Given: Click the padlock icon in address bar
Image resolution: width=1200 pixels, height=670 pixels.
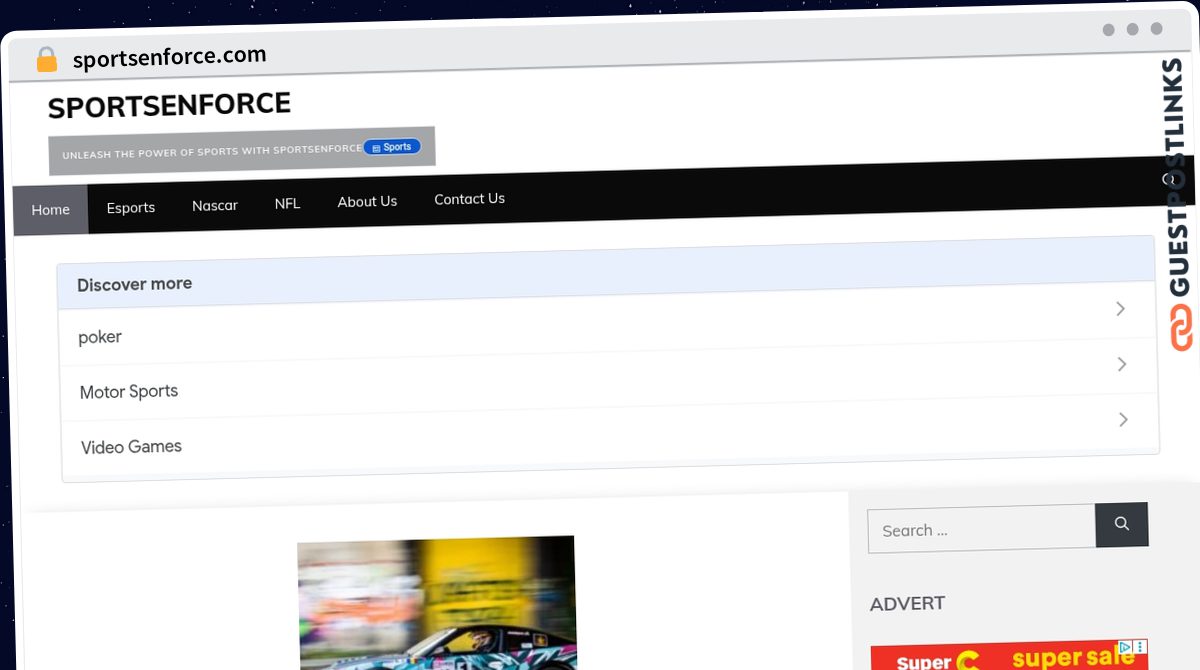Looking at the screenshot, I should click(46, 60).
